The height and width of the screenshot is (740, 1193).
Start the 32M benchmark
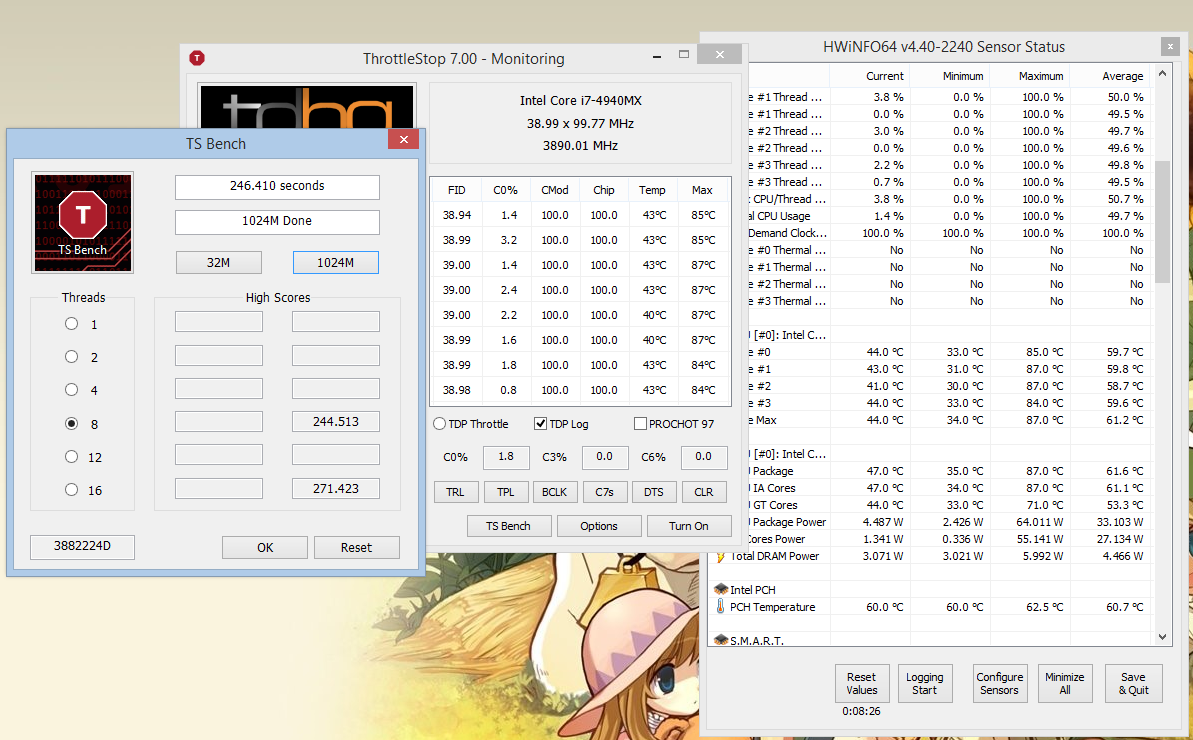(x=218, y=262)
